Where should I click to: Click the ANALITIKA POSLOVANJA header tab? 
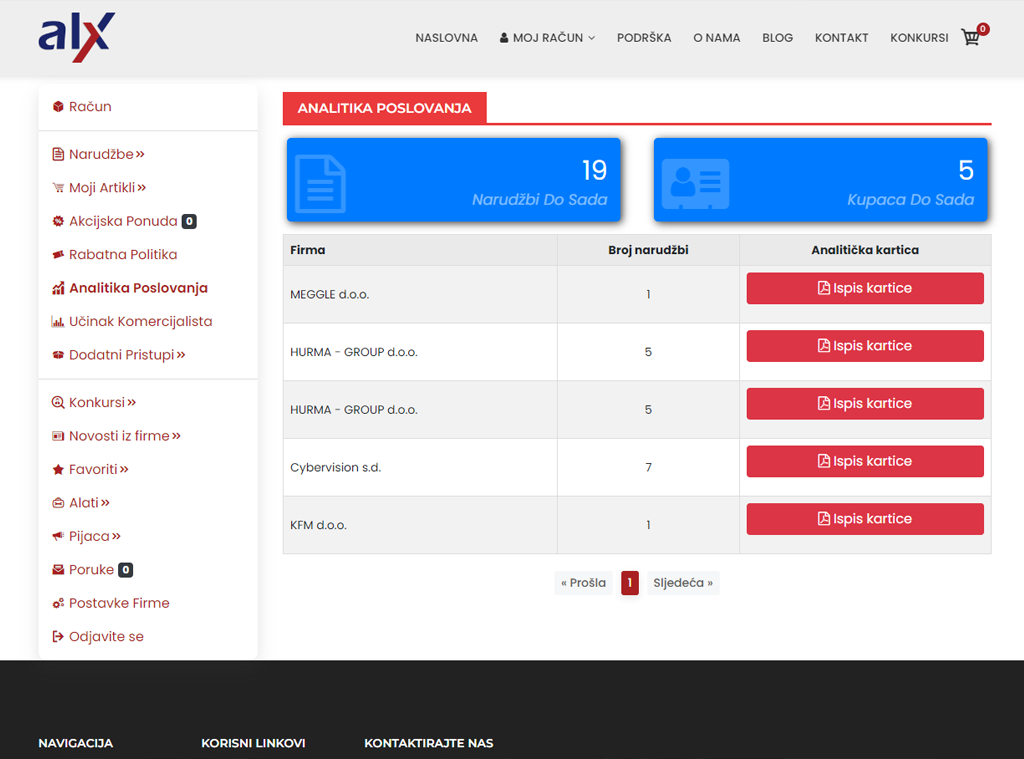click(384, 108)
